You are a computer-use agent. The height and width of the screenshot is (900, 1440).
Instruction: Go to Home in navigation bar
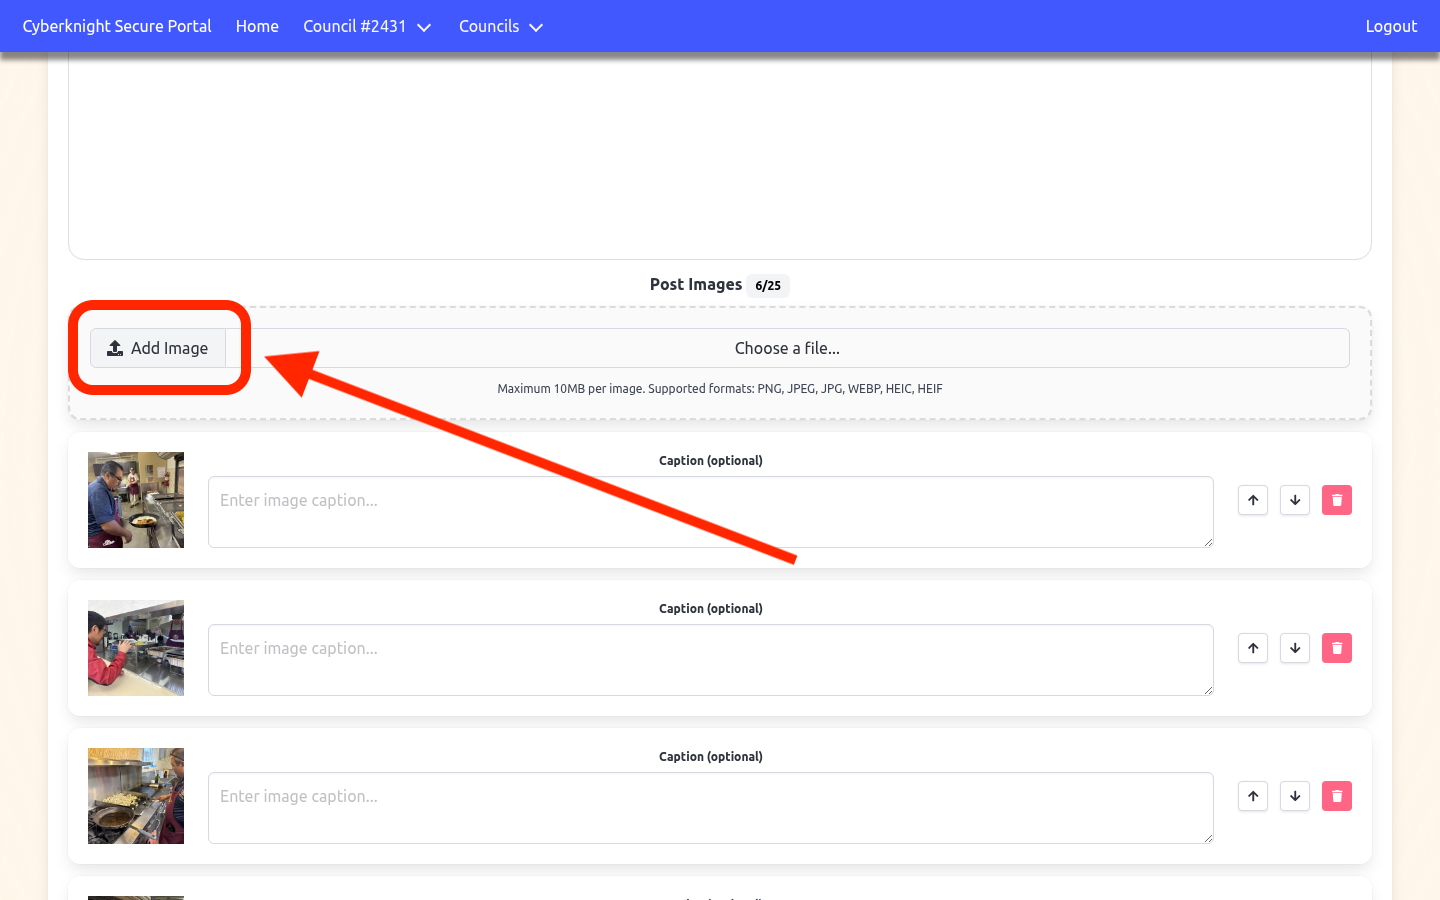coord(257,27)
